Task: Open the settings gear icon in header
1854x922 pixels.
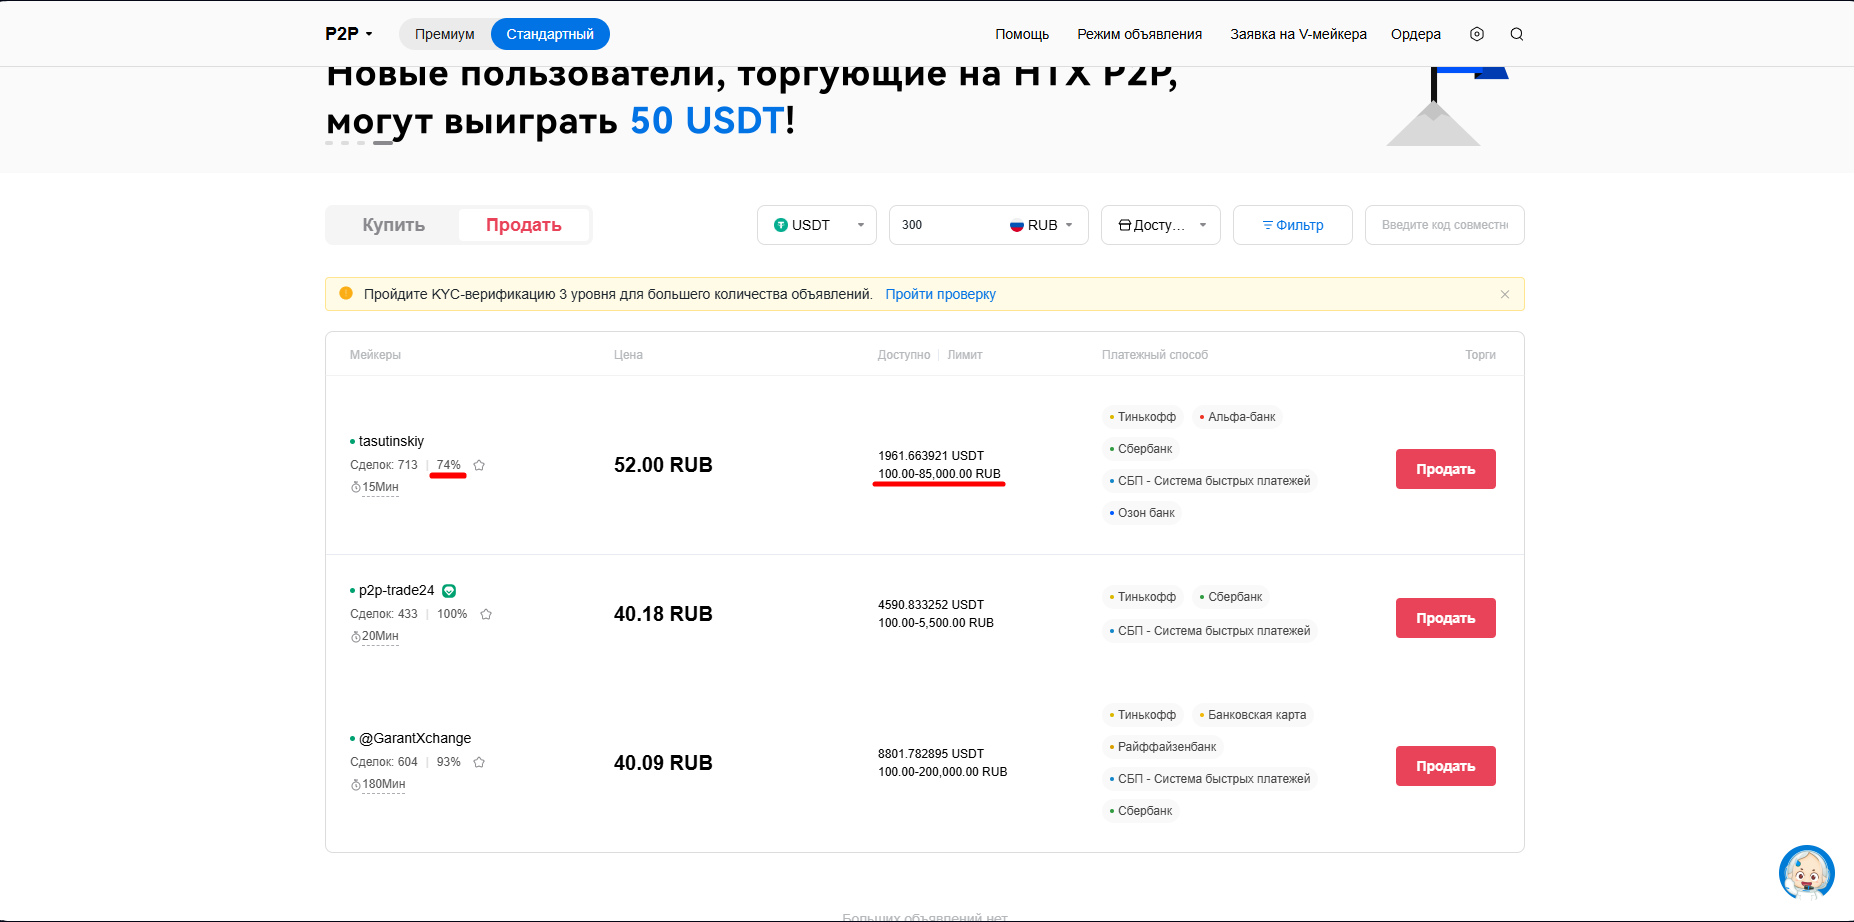Action: [1477, 34]
